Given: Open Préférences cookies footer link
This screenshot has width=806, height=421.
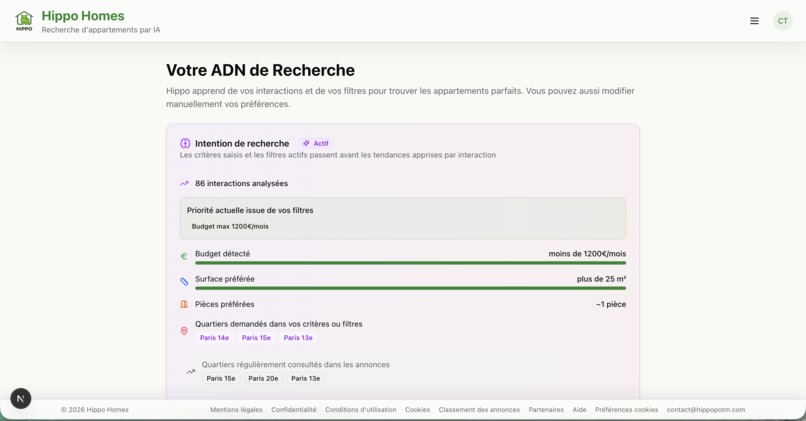Looking at the screenshot, I should tap(627, 410).
